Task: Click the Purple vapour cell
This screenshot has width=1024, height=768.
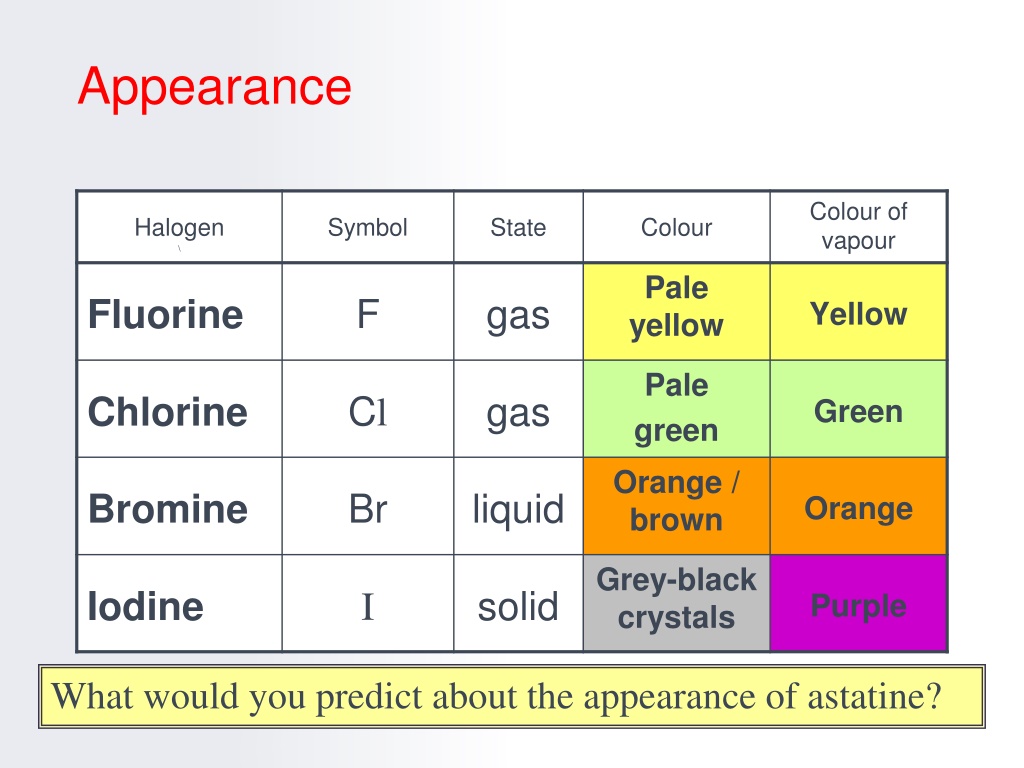Action: (x=858, y=603)
